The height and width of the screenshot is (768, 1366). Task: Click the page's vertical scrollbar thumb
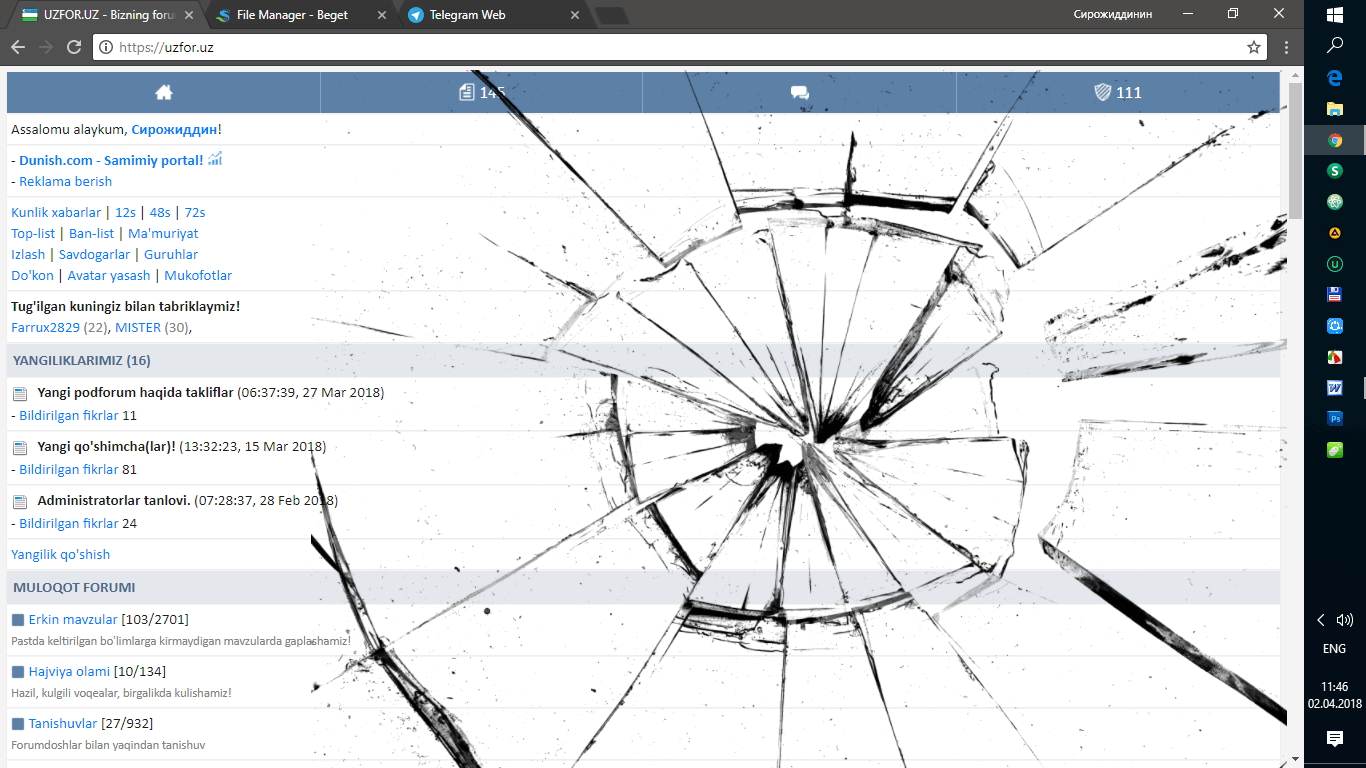pyautogui.click(x=1295, y=150)
